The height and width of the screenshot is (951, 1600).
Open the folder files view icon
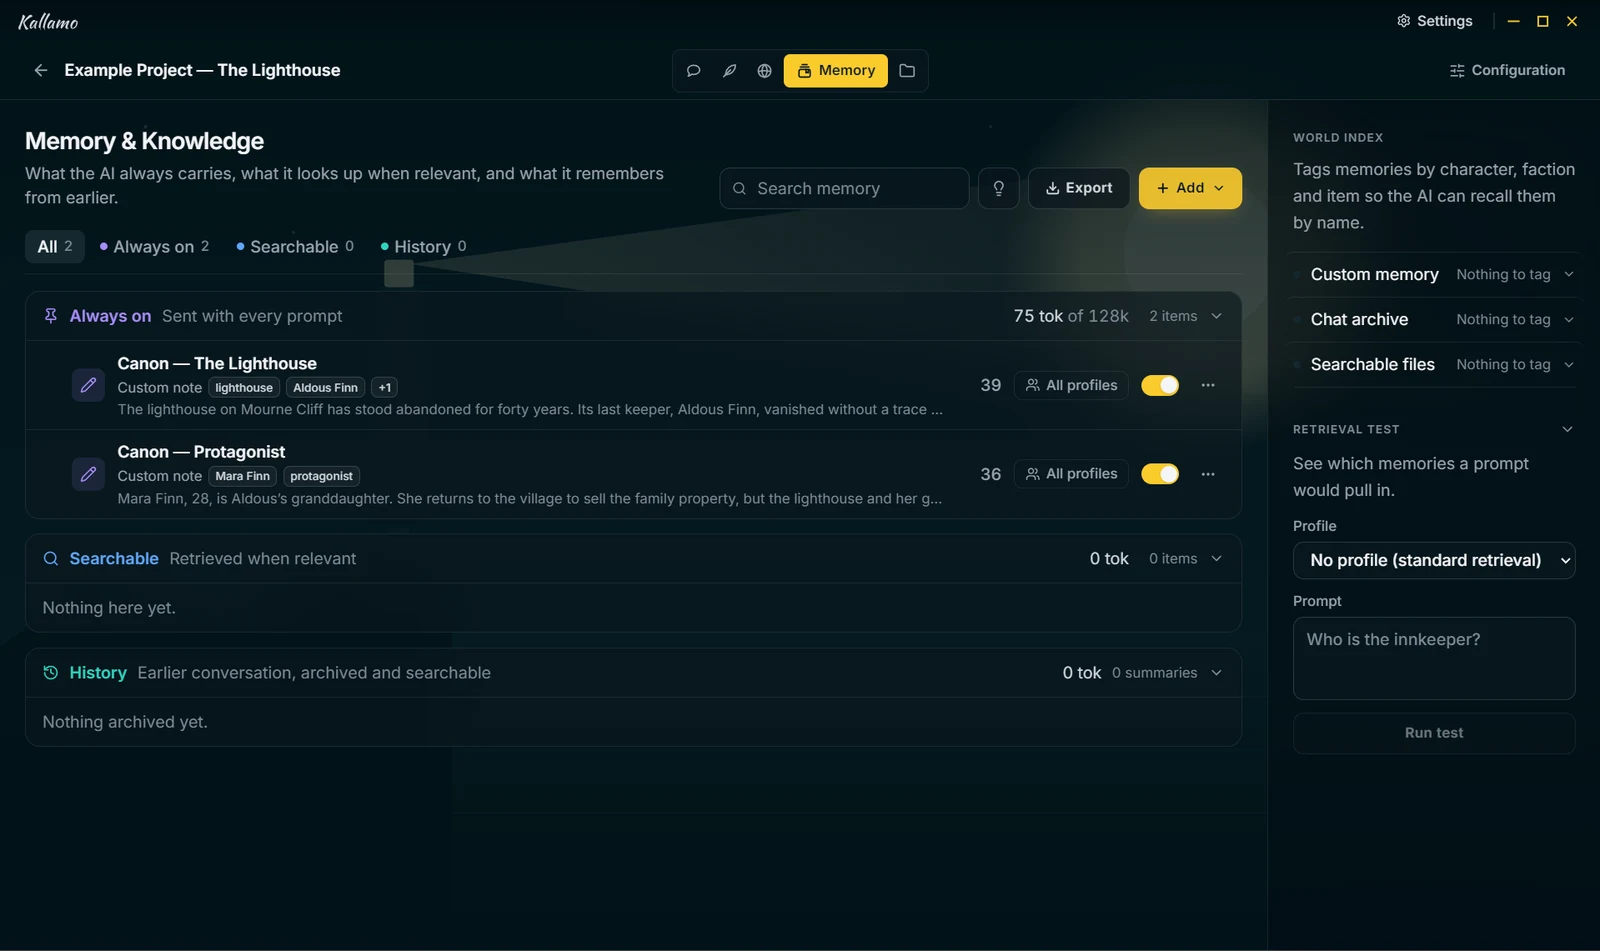tap(907, 71)
